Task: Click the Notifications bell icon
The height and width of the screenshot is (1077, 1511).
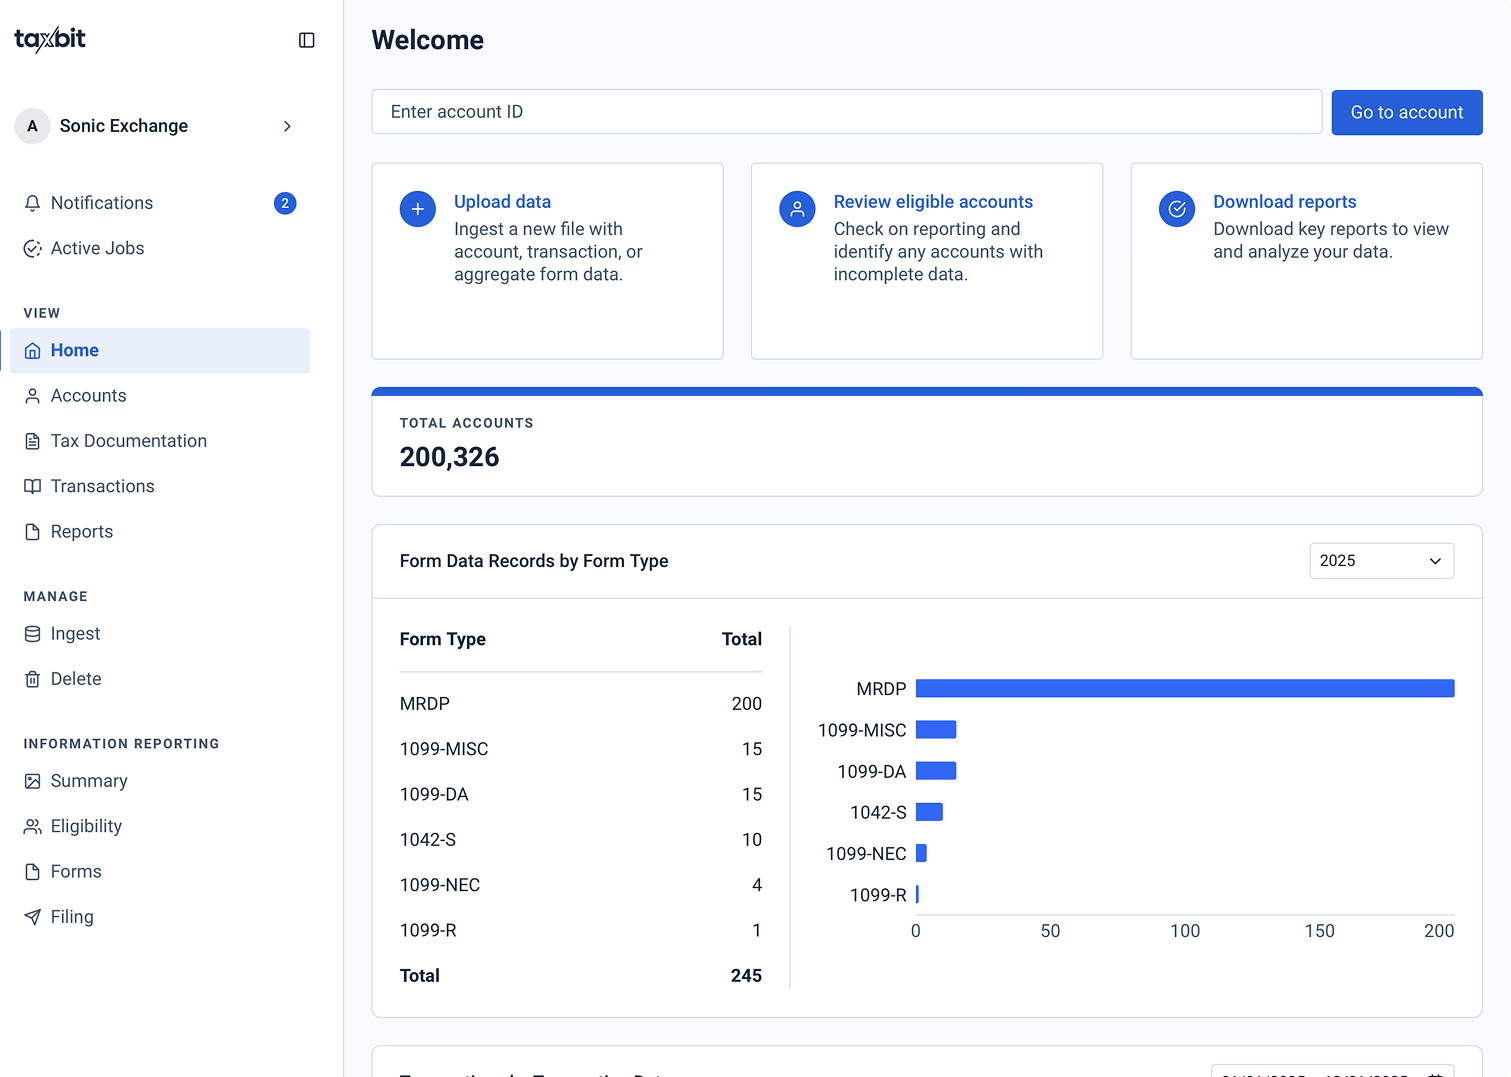Action: coord(32,203)
